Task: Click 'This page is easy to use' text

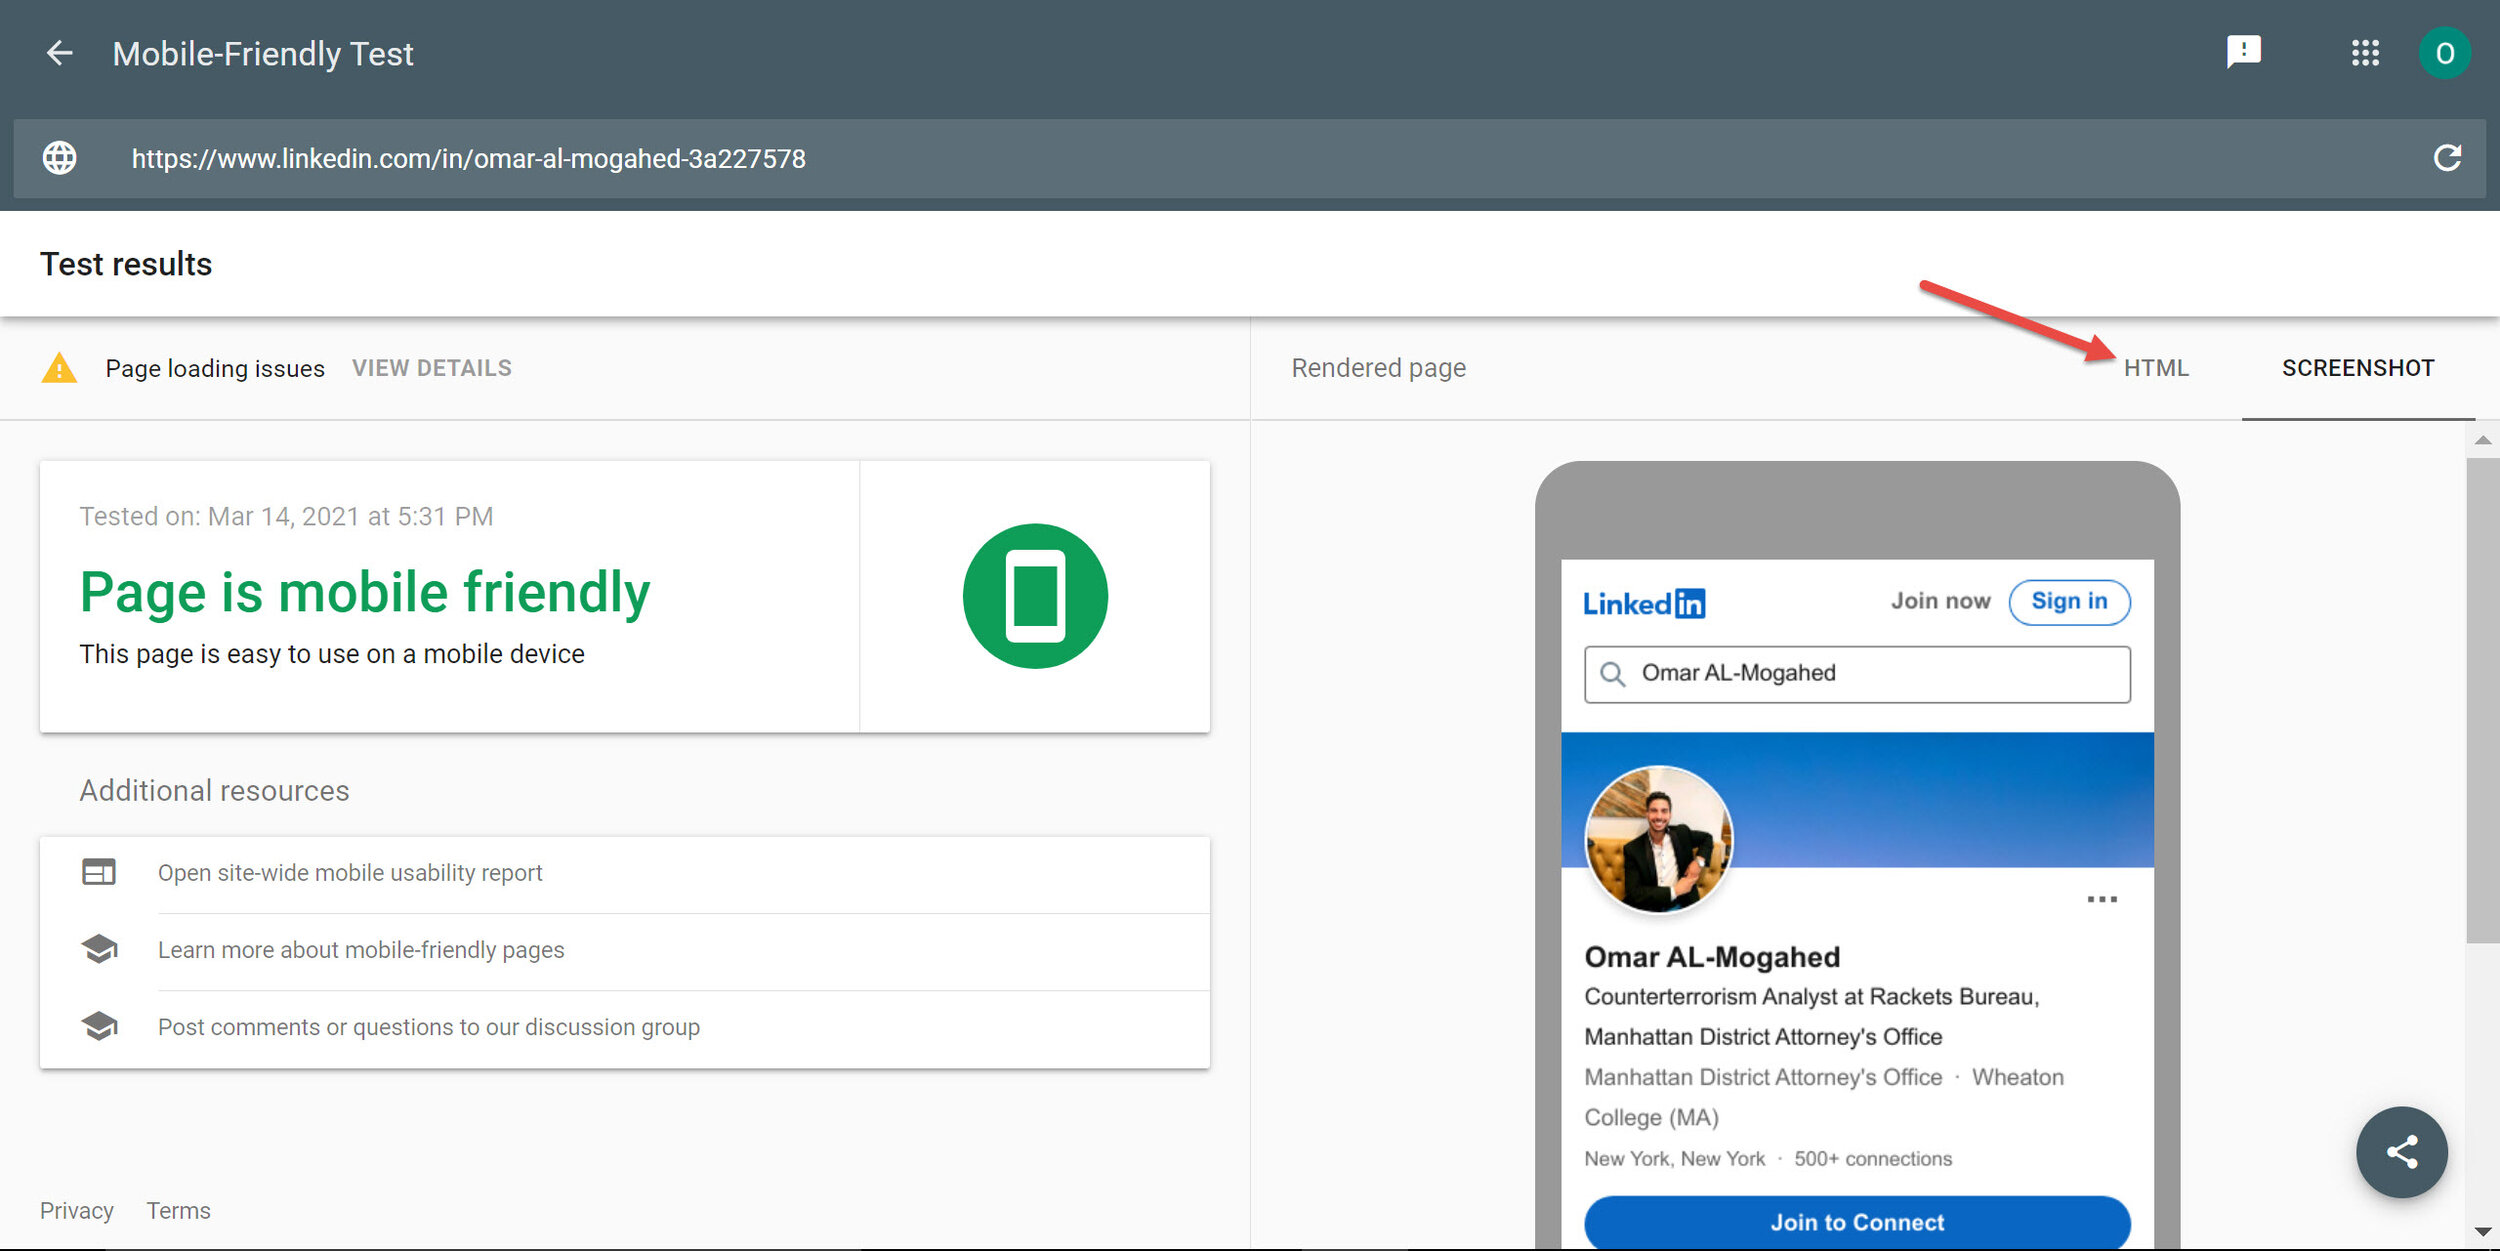Action: click(332, 654)
